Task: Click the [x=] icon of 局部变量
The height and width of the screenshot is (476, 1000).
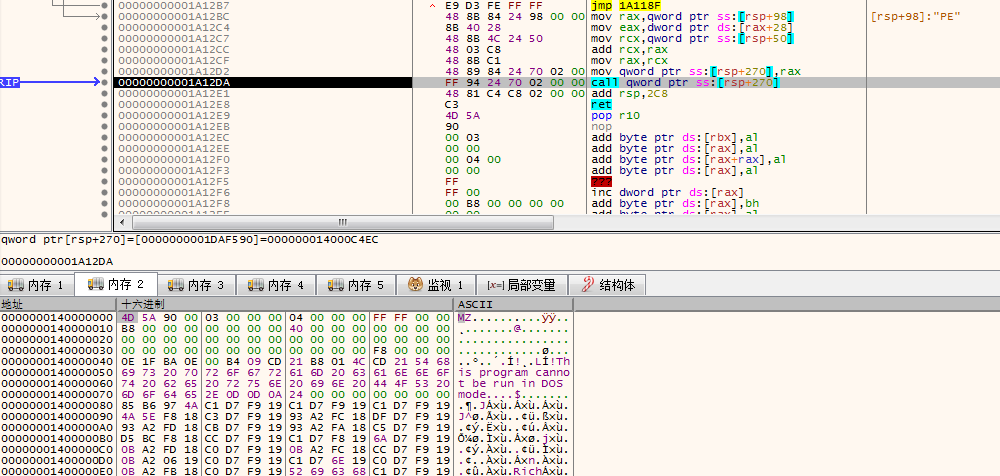Action: [x=495, y=285]
